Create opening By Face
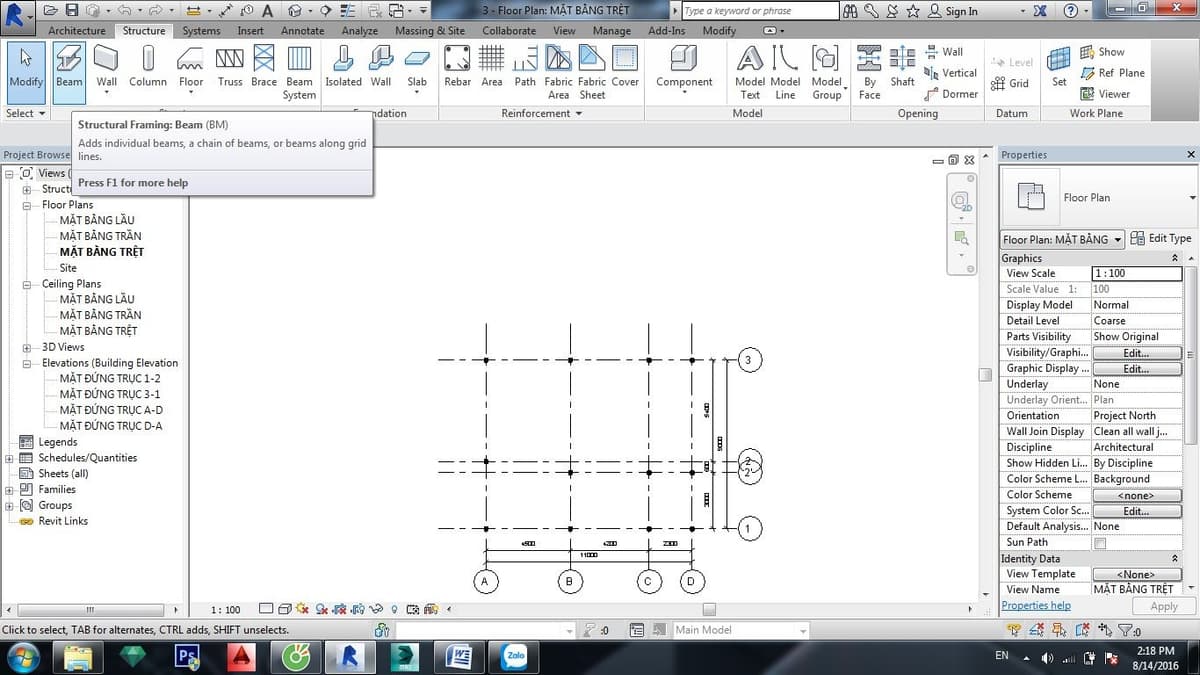Viewport: 1200px width, 675px height. (x=869, y=71)
